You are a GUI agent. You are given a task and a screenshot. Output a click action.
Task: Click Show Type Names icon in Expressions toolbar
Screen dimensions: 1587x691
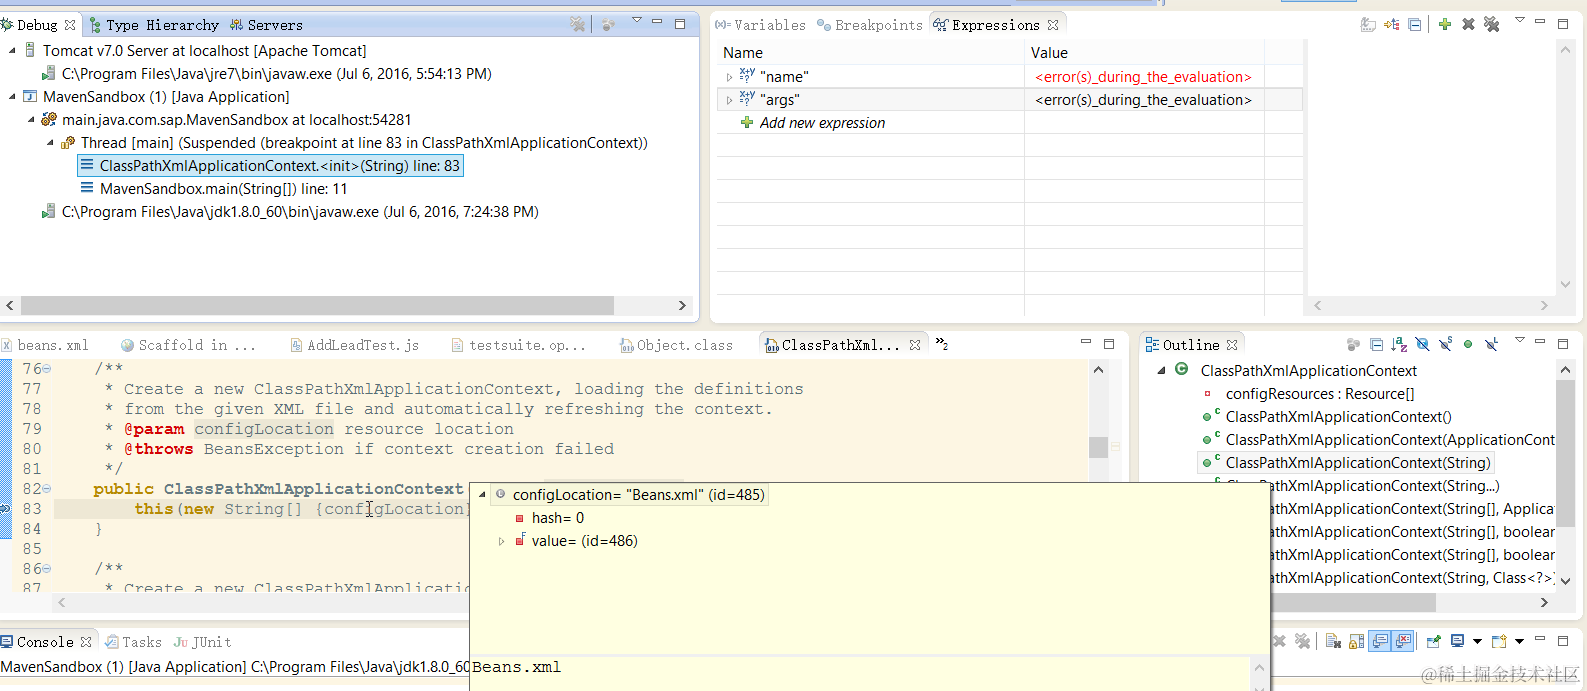pos(1368,25)
